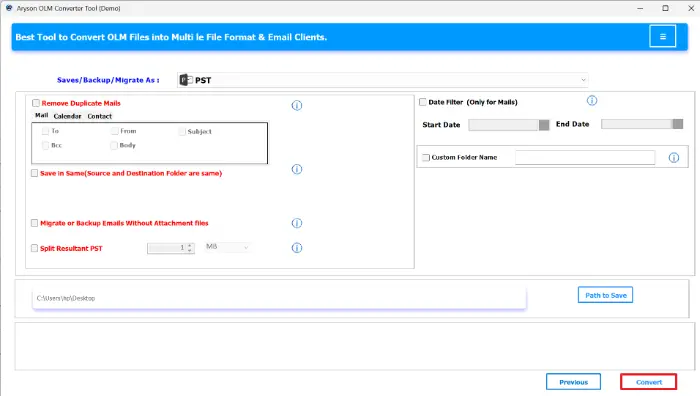Open the hamburger menu in the blue banner
This screenshot has width=700, height=396.
click(662, 36)
